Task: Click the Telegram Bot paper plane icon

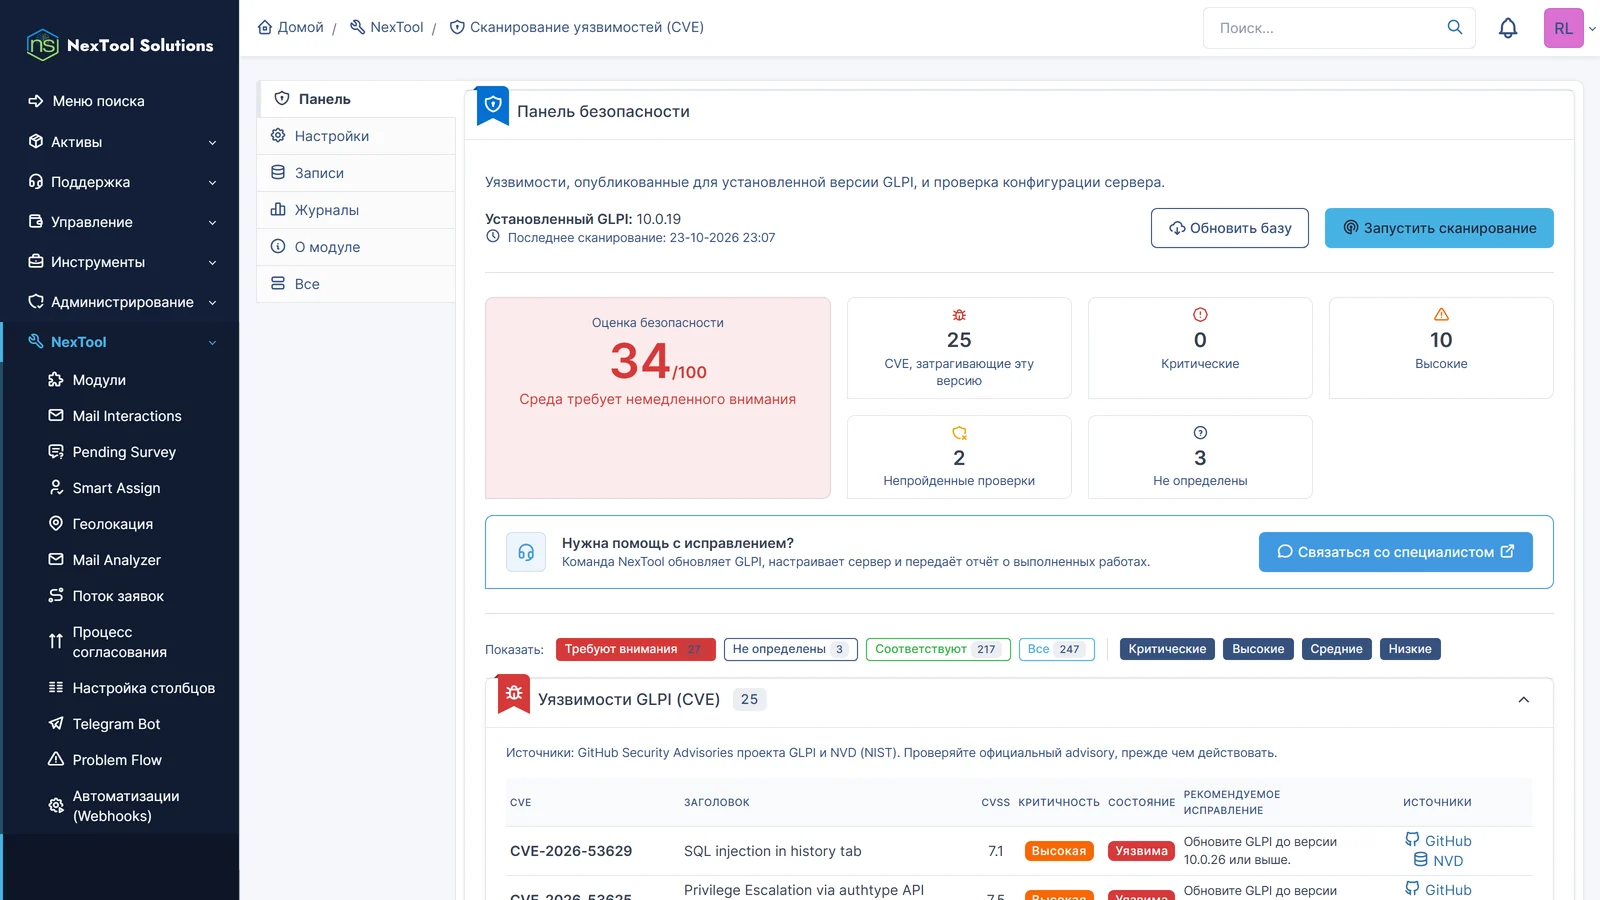Action: (x=56, y=723)
